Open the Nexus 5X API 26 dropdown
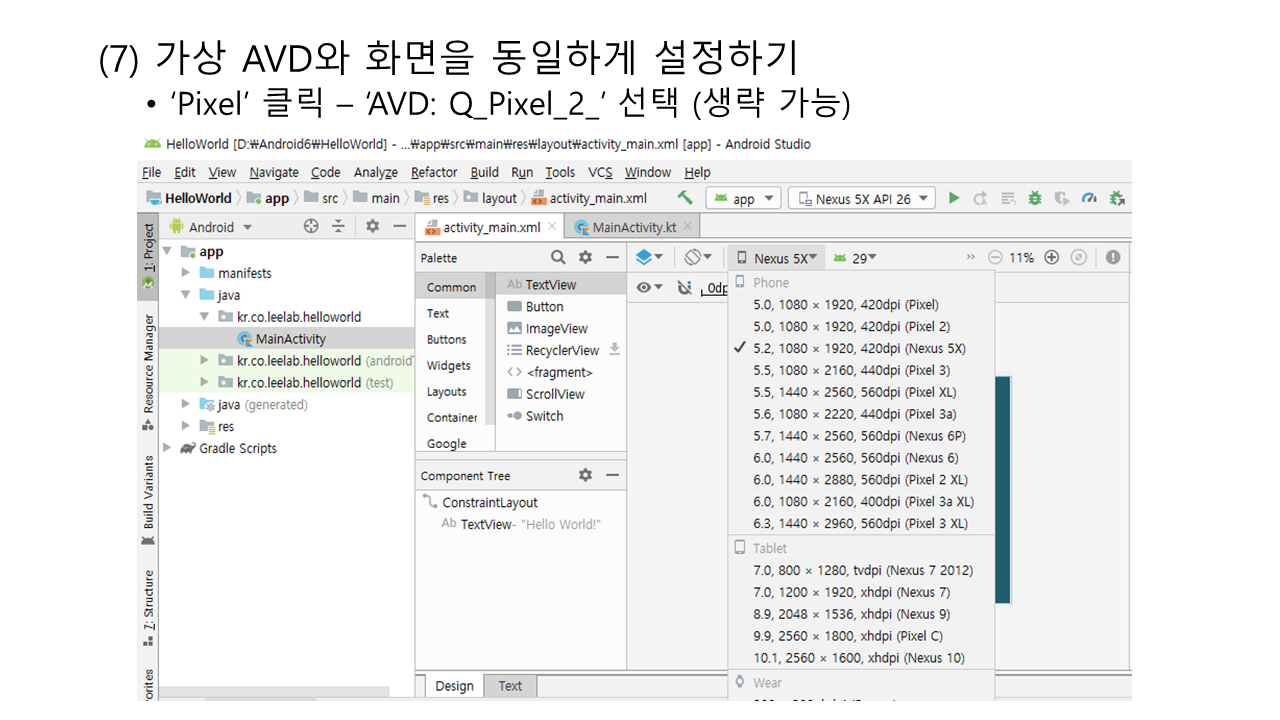 862,199
